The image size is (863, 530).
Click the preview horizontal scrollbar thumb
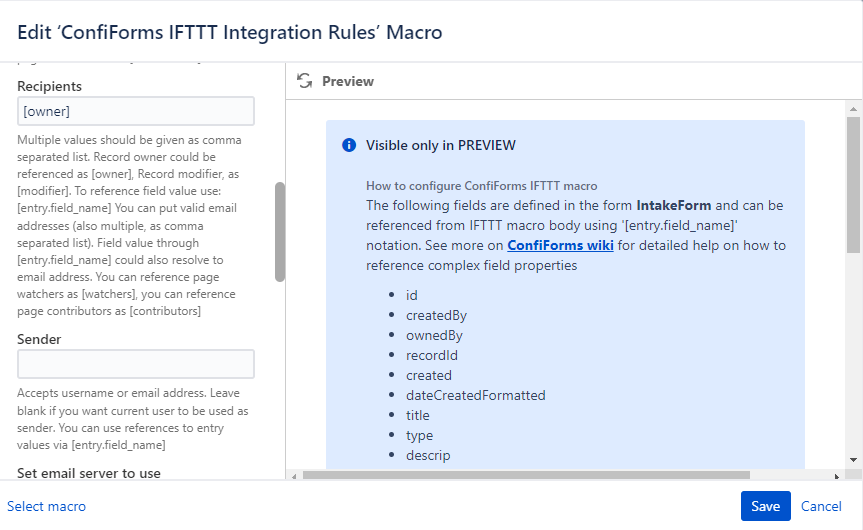[526, 476]
